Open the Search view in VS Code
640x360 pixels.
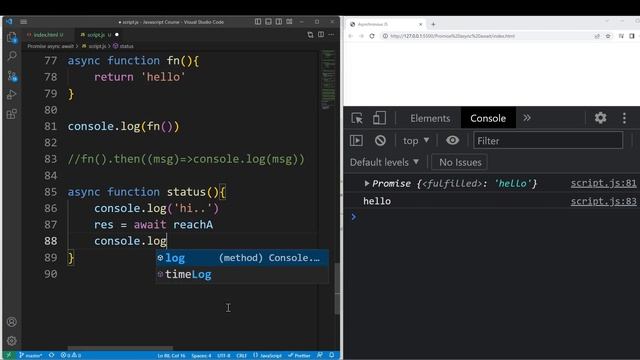point(12,56)
